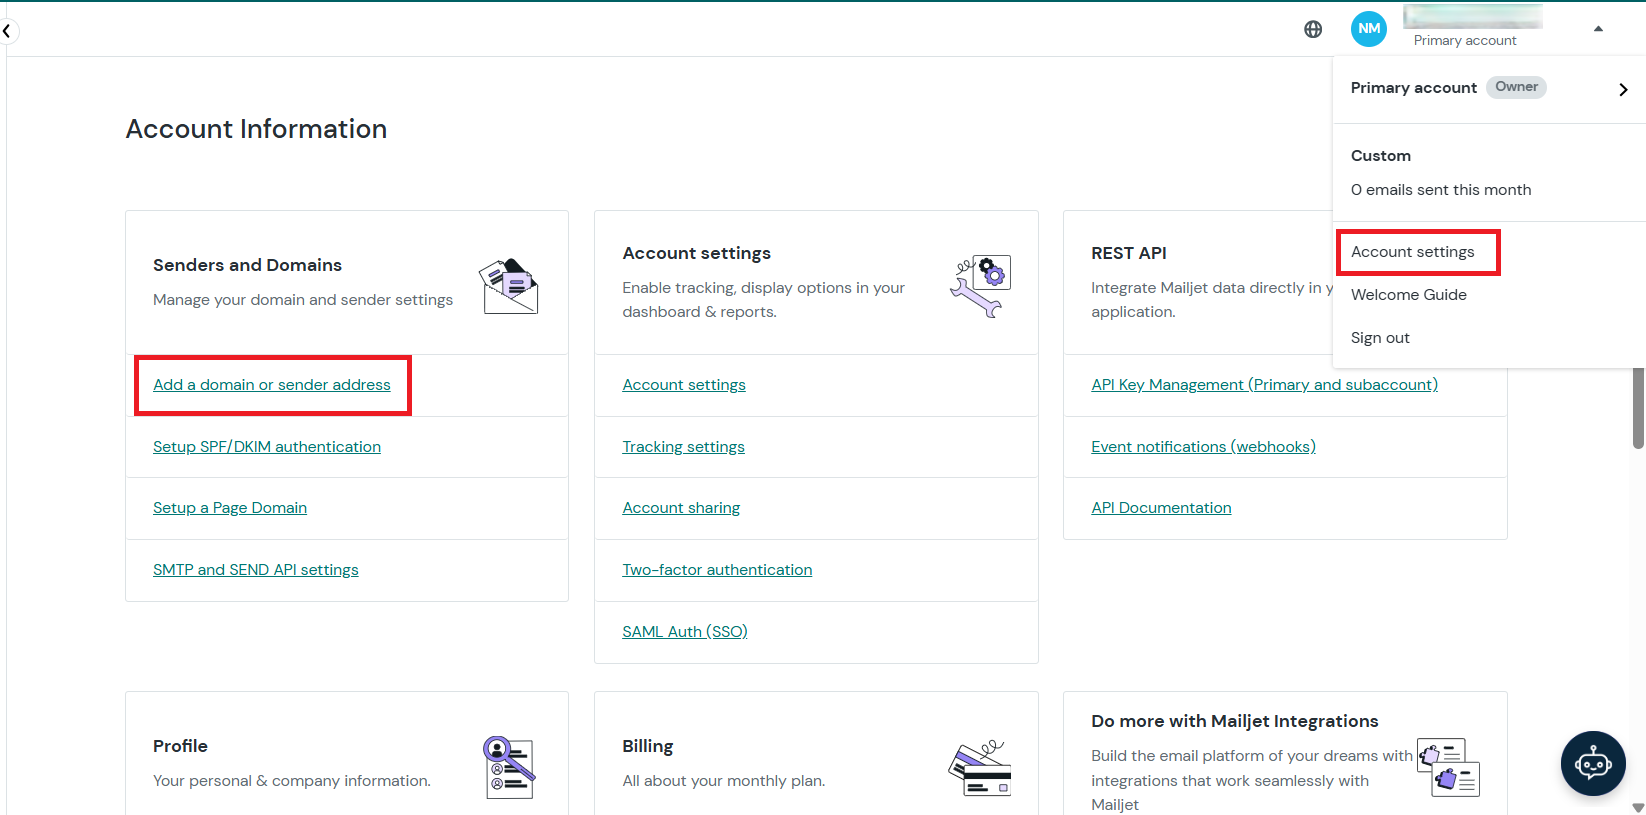Click the Mailjet Integrations puzzle icon
This screenshot has width=1646, height=815.
point(1449,767)
